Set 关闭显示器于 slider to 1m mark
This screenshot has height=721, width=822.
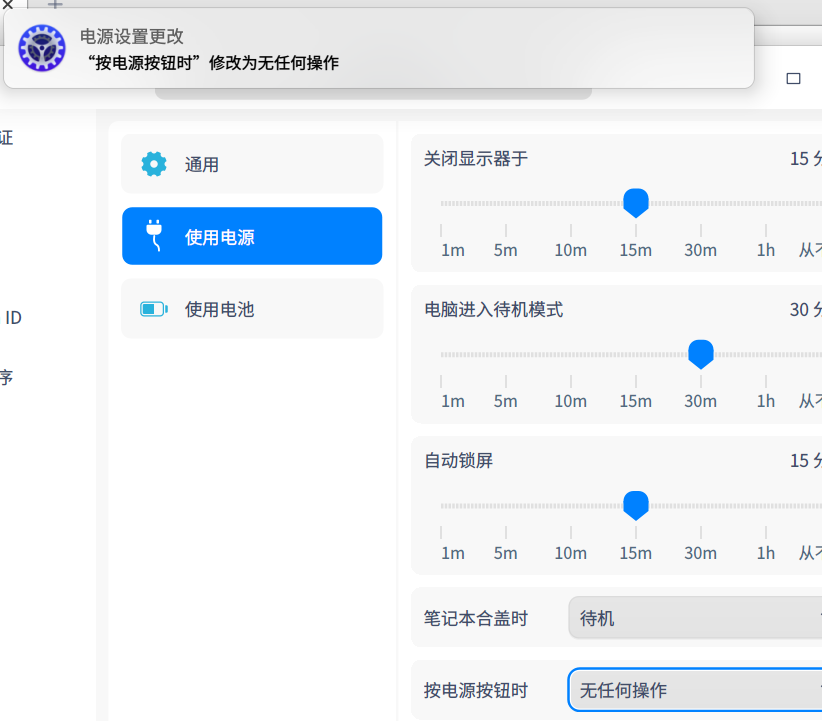pos(441,204)
